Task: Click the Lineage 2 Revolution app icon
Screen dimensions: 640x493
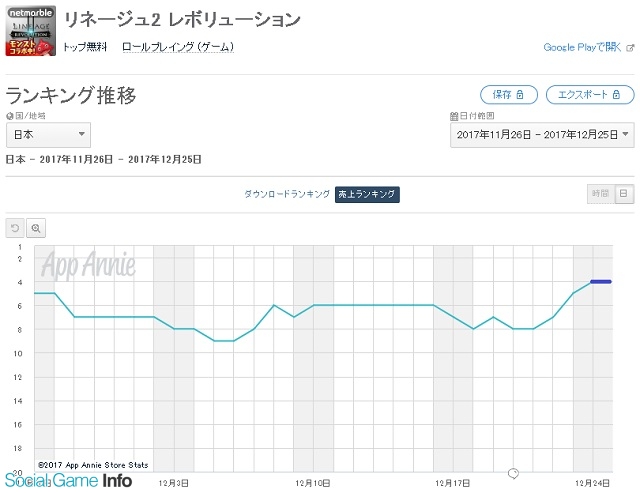Action: [31, 31]
